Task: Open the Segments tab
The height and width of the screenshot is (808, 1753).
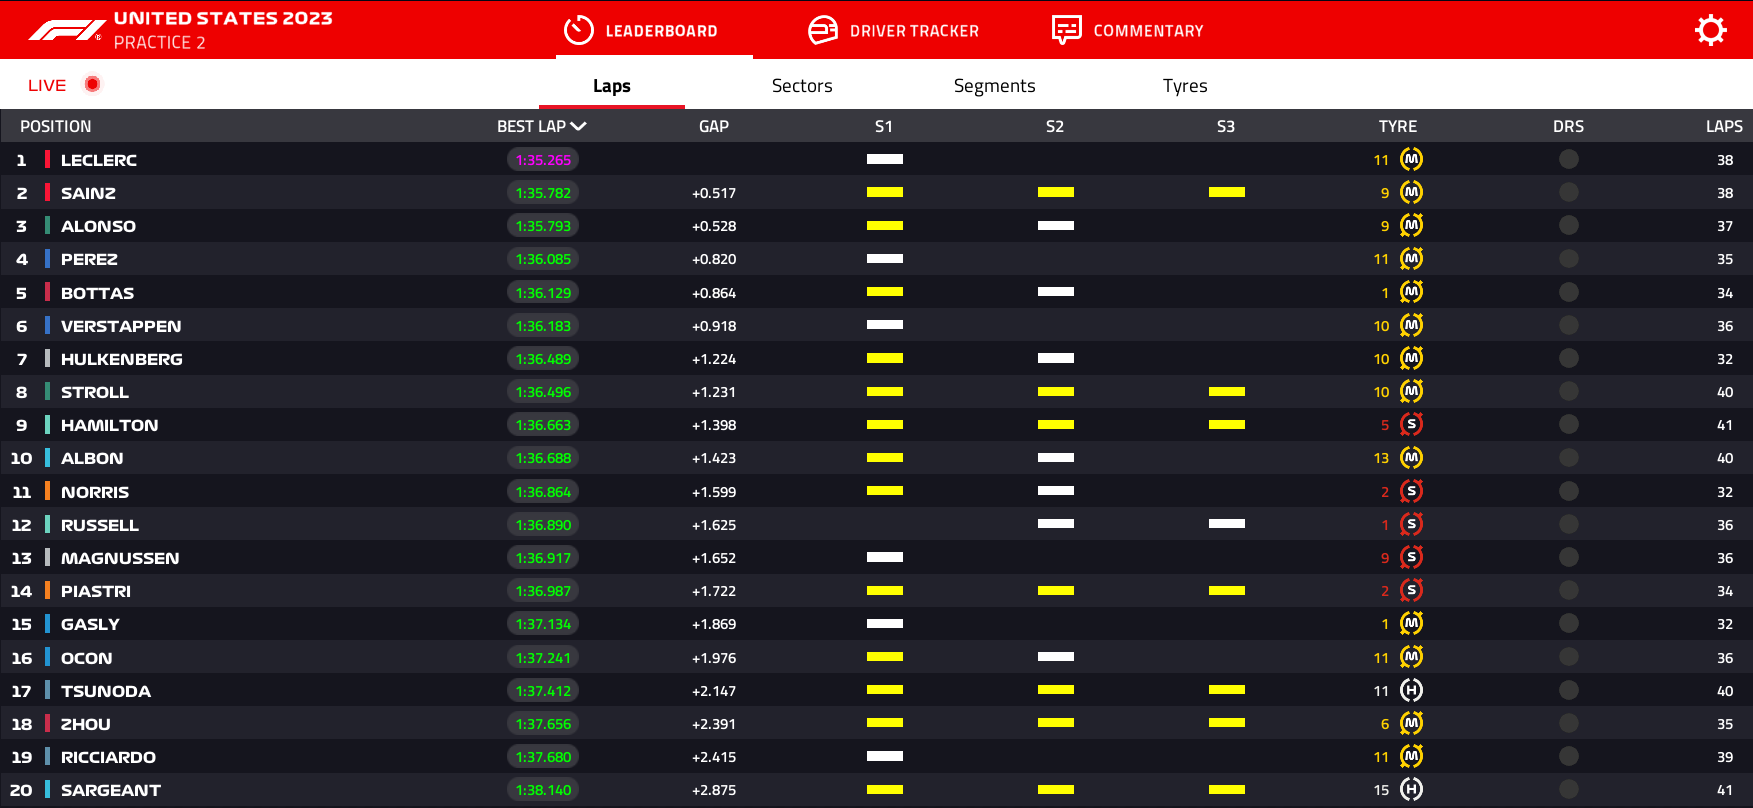Action: pos(994,86)
